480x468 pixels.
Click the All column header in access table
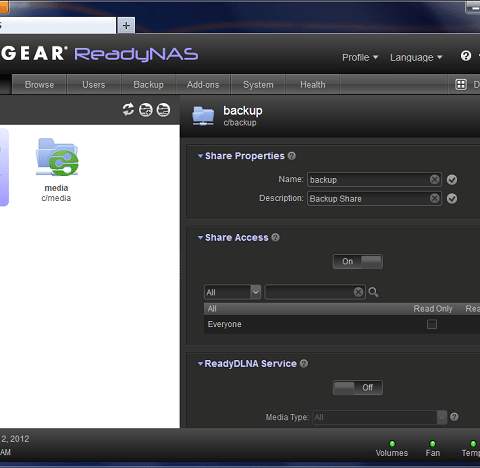point(212,309)
